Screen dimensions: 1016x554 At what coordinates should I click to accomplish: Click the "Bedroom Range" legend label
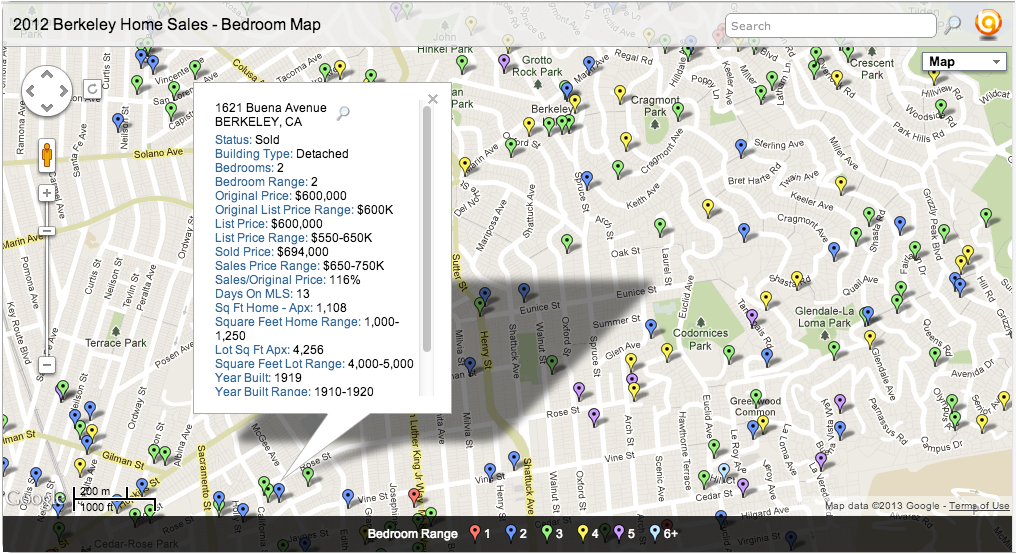pos(413,534)
